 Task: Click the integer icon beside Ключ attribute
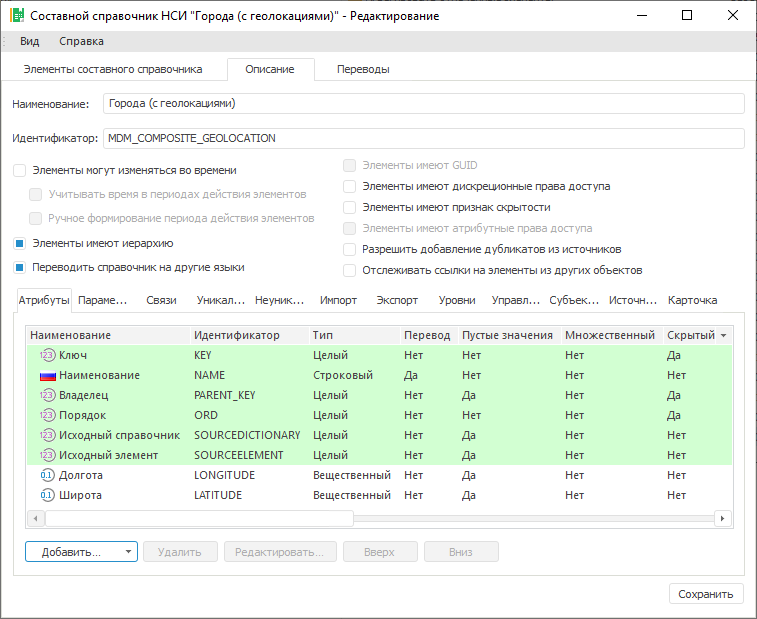tap(47, 355)
